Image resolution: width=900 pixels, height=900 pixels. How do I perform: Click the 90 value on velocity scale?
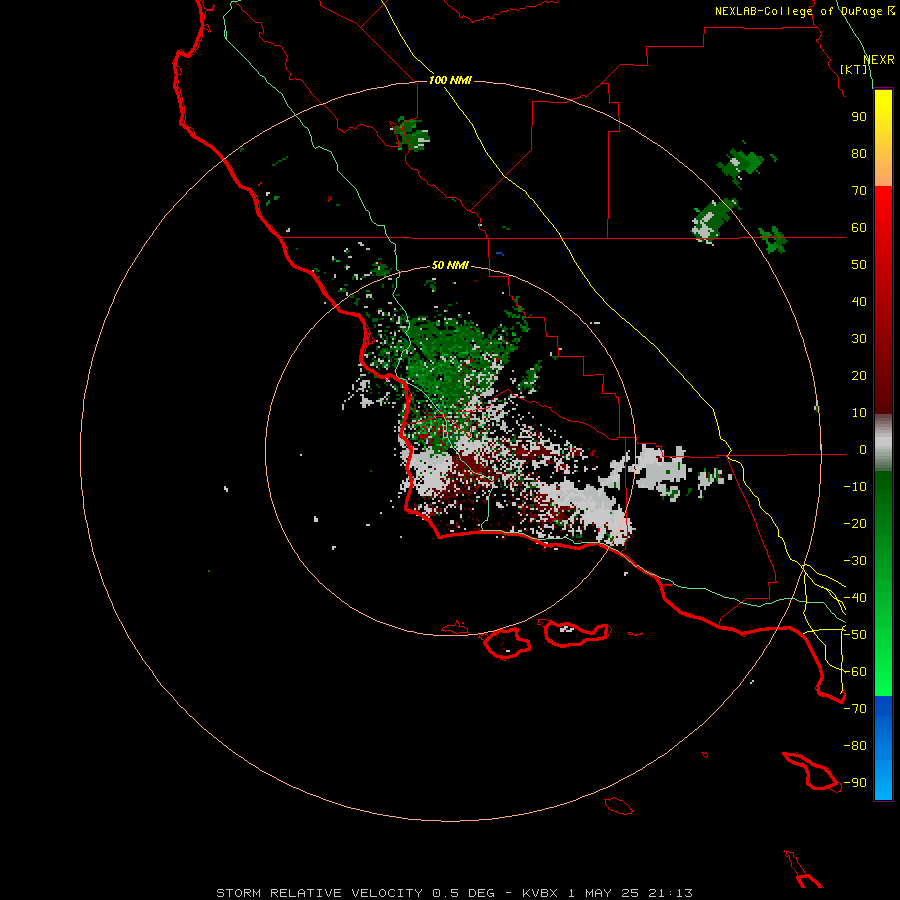pyautogui.click(x=859, y=117)
